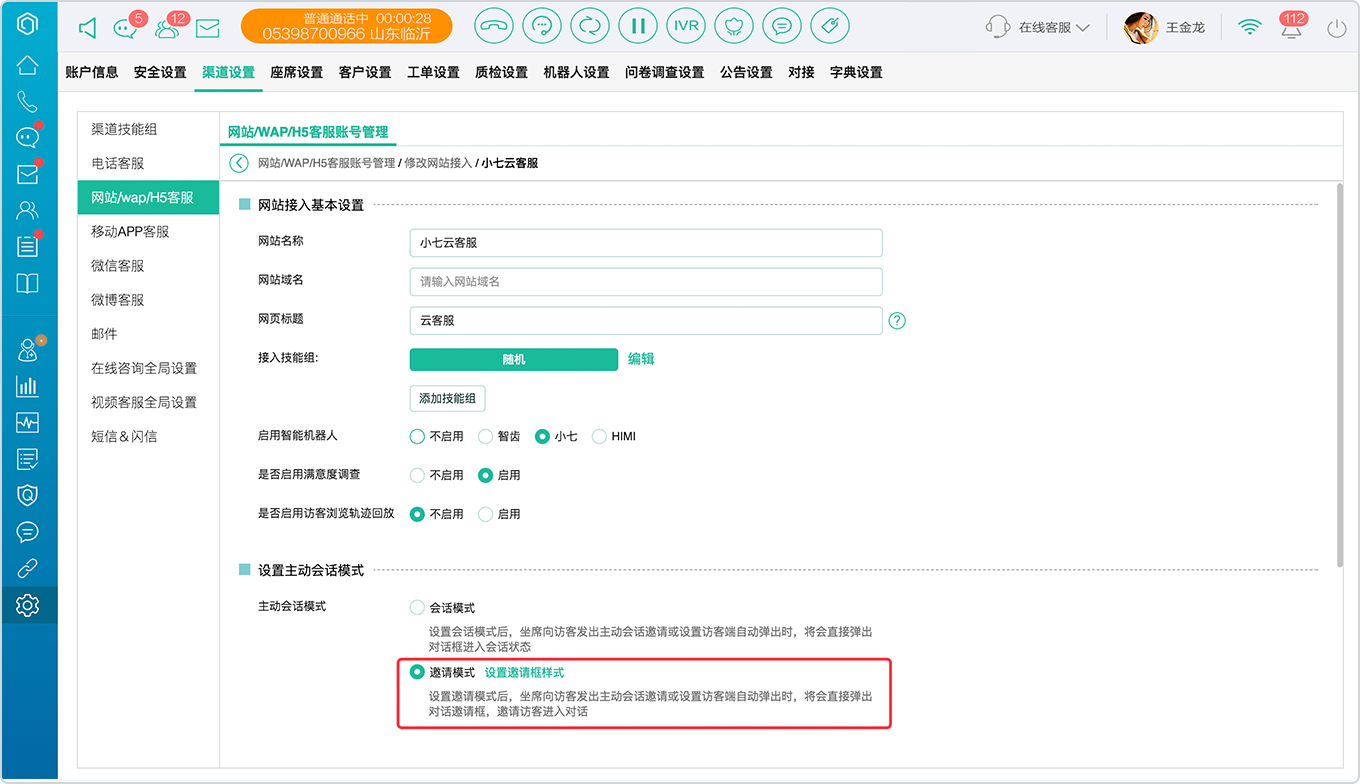Expand the 在线客服 status dropdown

tap(1038, 27)
